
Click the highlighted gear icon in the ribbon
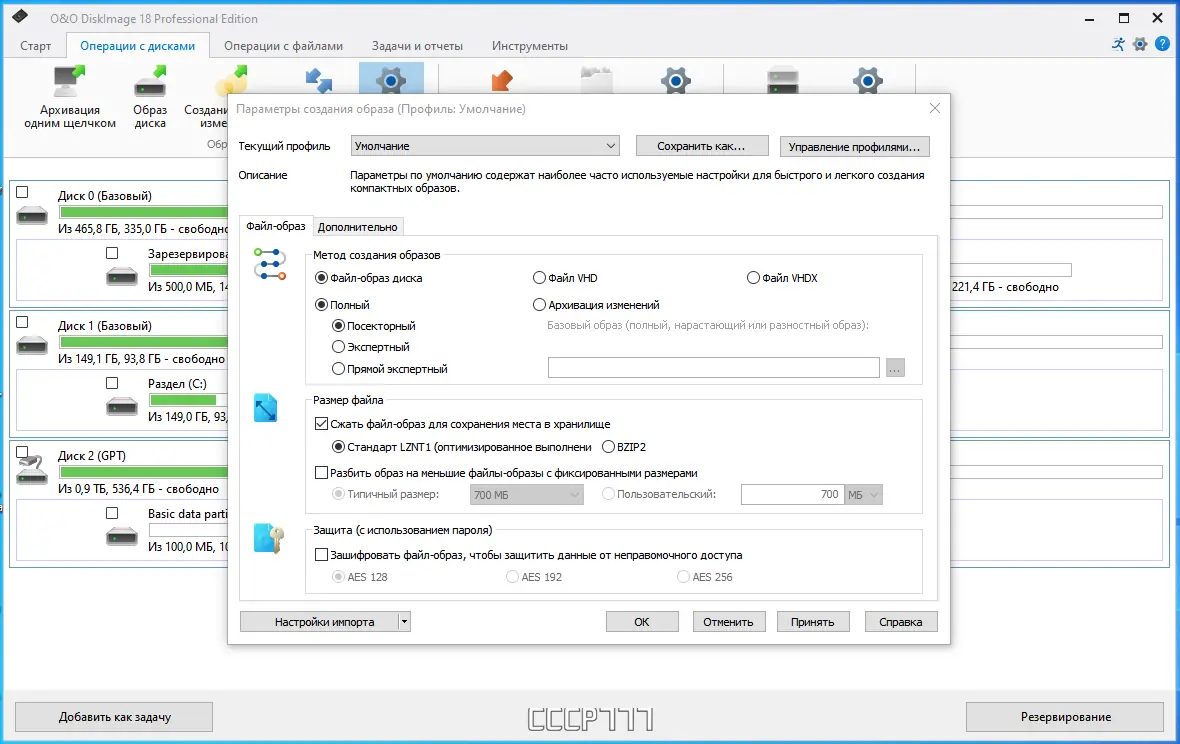click(x=391, y=80)
